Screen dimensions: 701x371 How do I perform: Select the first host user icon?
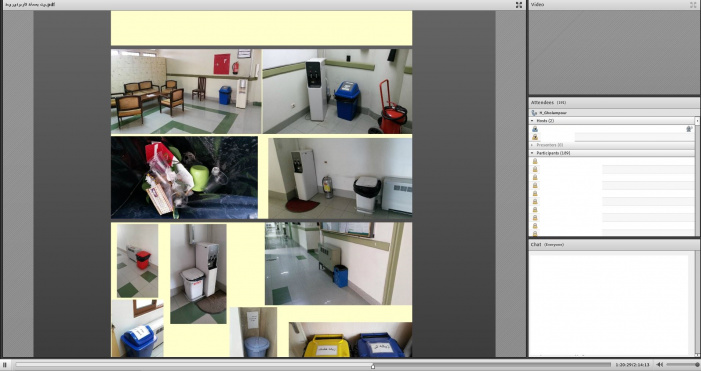535,129
